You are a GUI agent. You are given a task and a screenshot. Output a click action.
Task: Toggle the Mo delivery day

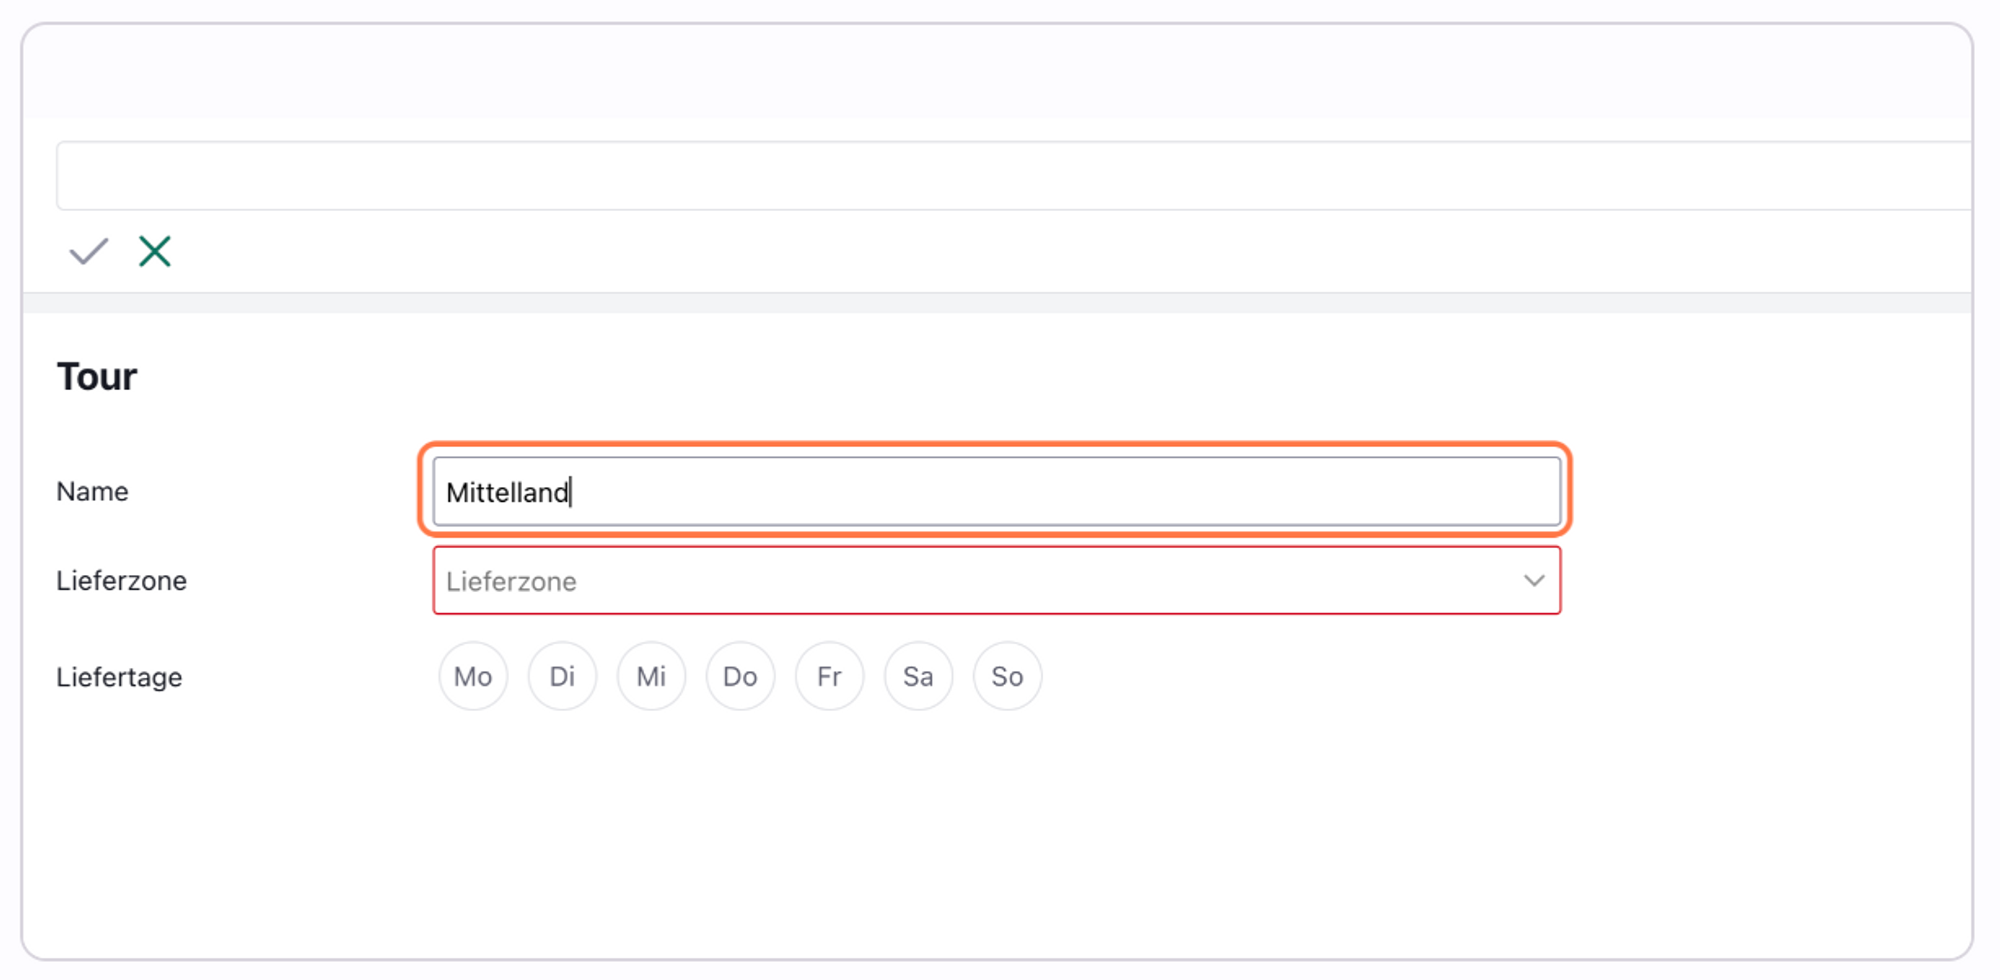pyautogui.click(x=473, y=677)
